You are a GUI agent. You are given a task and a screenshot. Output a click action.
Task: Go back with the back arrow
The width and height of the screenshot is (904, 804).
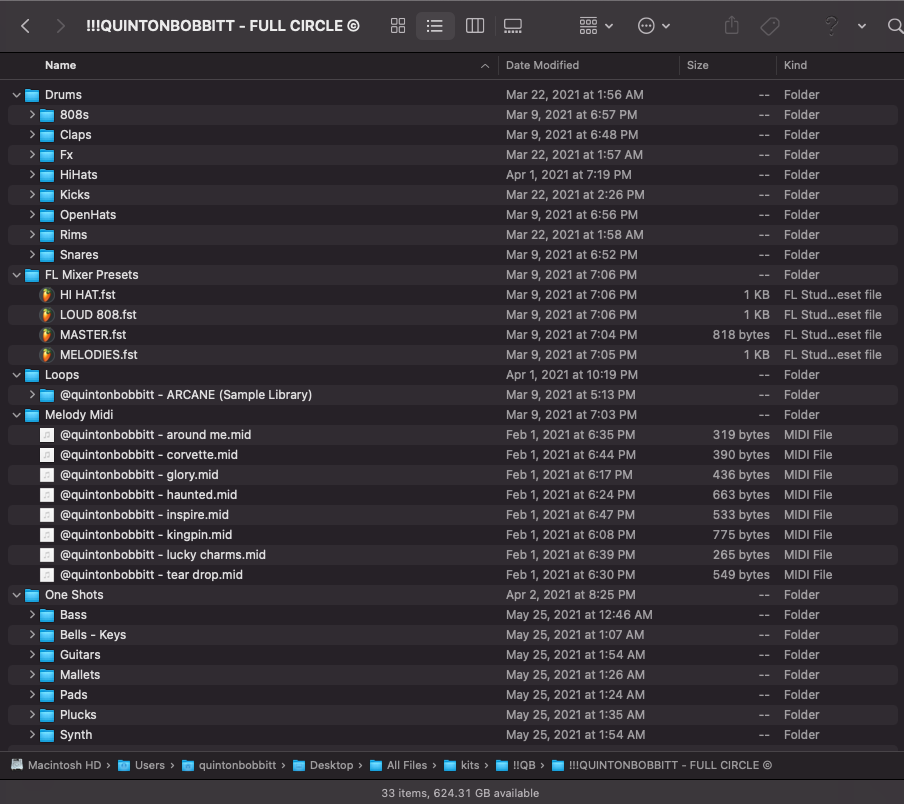pos(25,26)
